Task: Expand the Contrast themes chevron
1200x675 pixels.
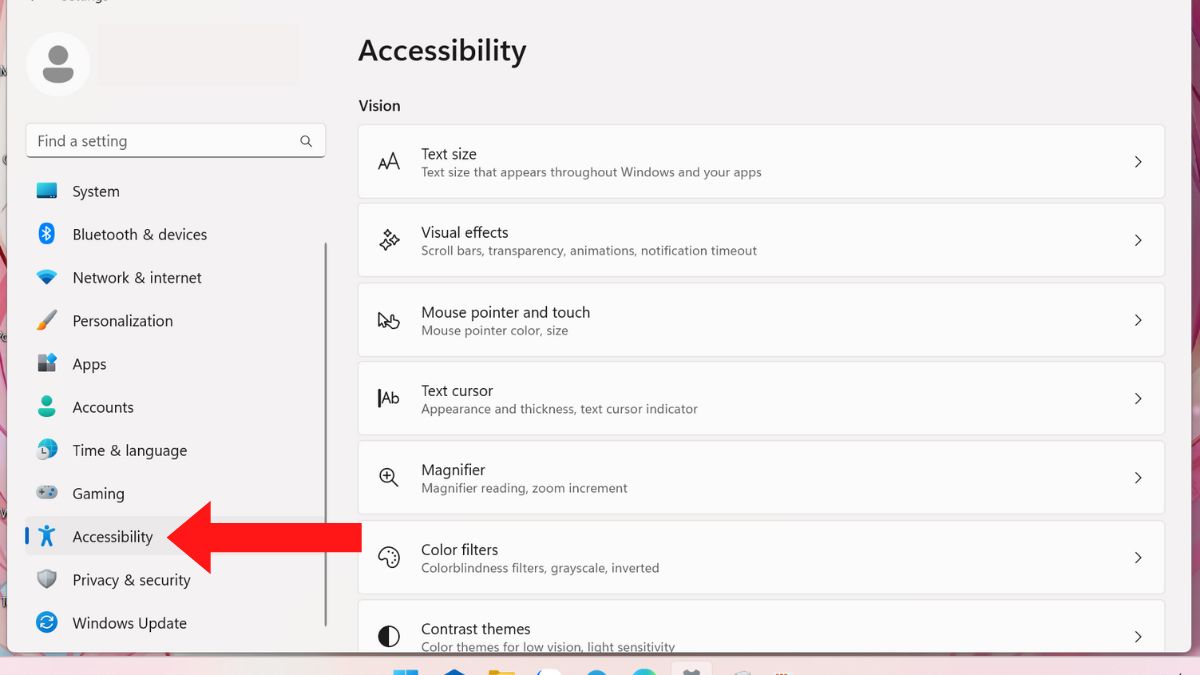Action: coord(1138,636)
